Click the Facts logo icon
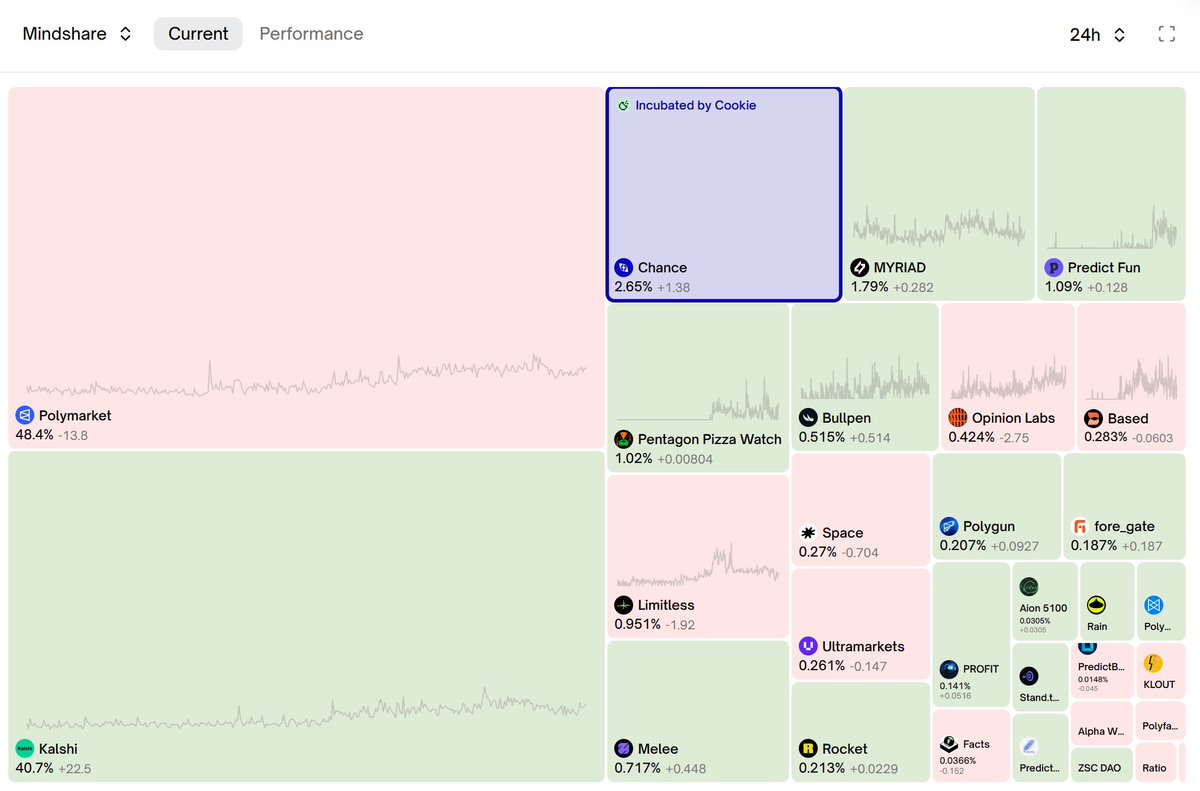 click(949, 744)
